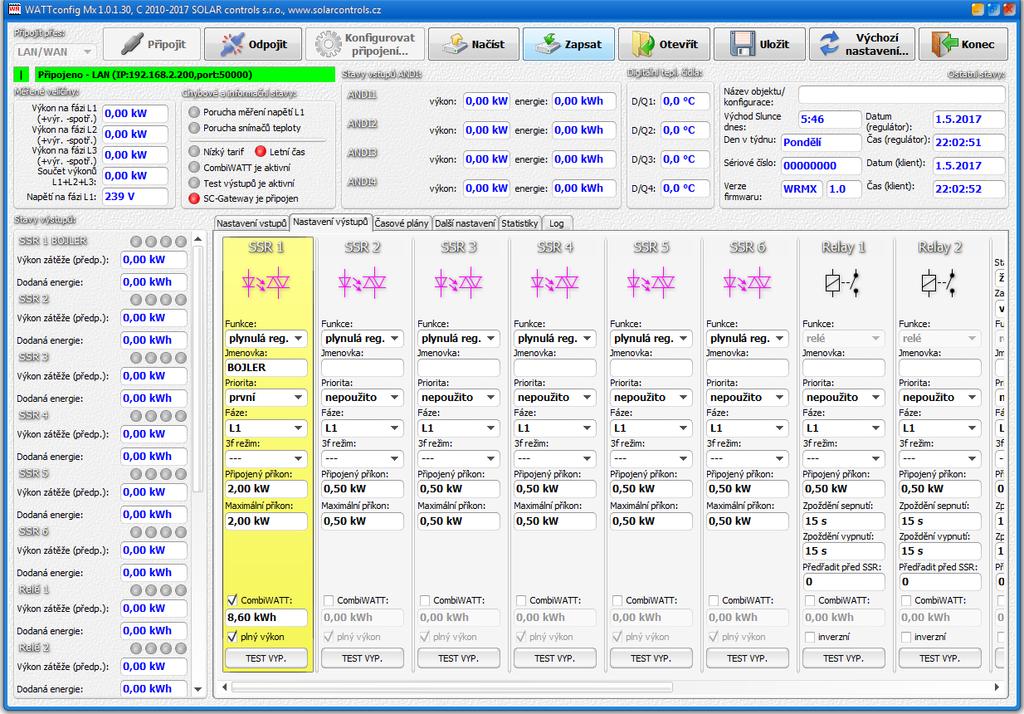Open SSR 2 Priorita dropdown

point(362,397)
